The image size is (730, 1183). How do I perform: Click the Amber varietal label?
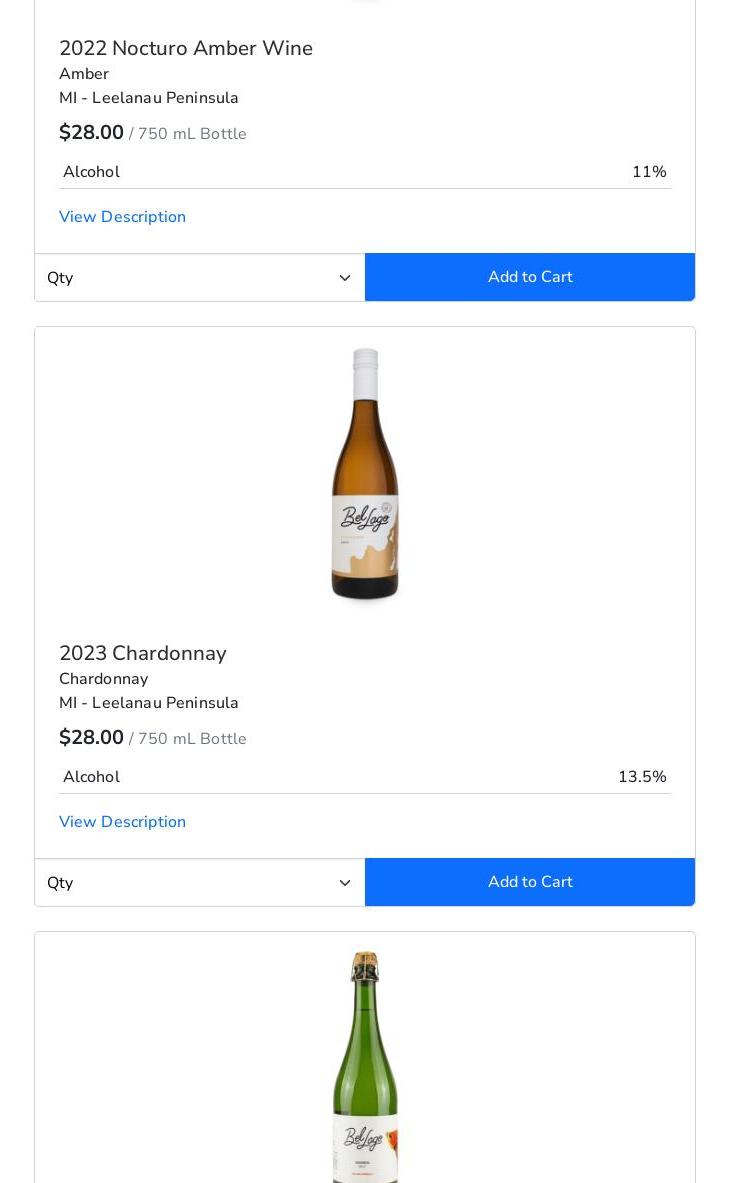[84, 74]
